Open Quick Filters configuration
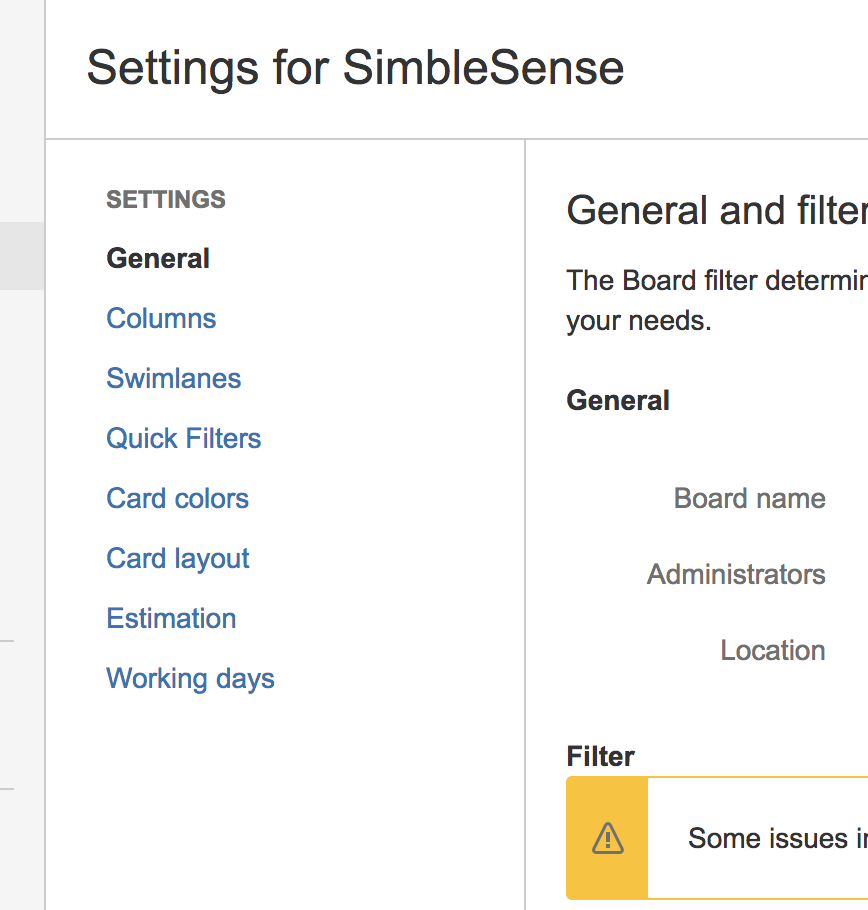Screen dimensions: 868x910 (x=184, y=439)
